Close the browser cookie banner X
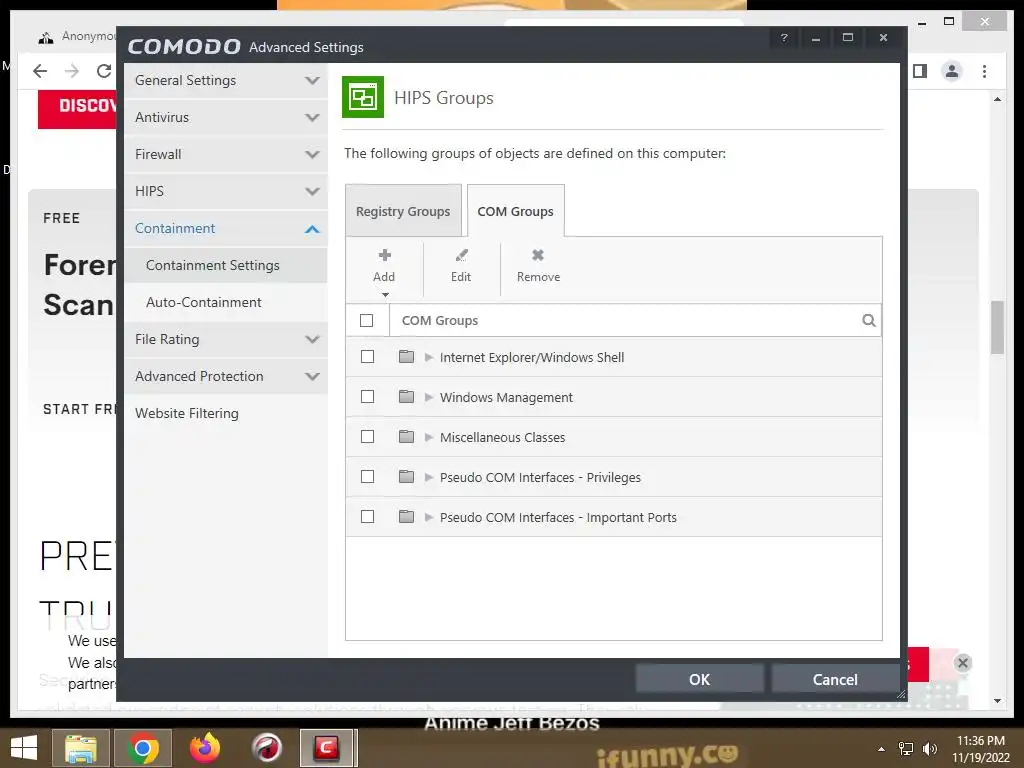The width and height of the screenshot is (1024, 768). pos(963,663)
